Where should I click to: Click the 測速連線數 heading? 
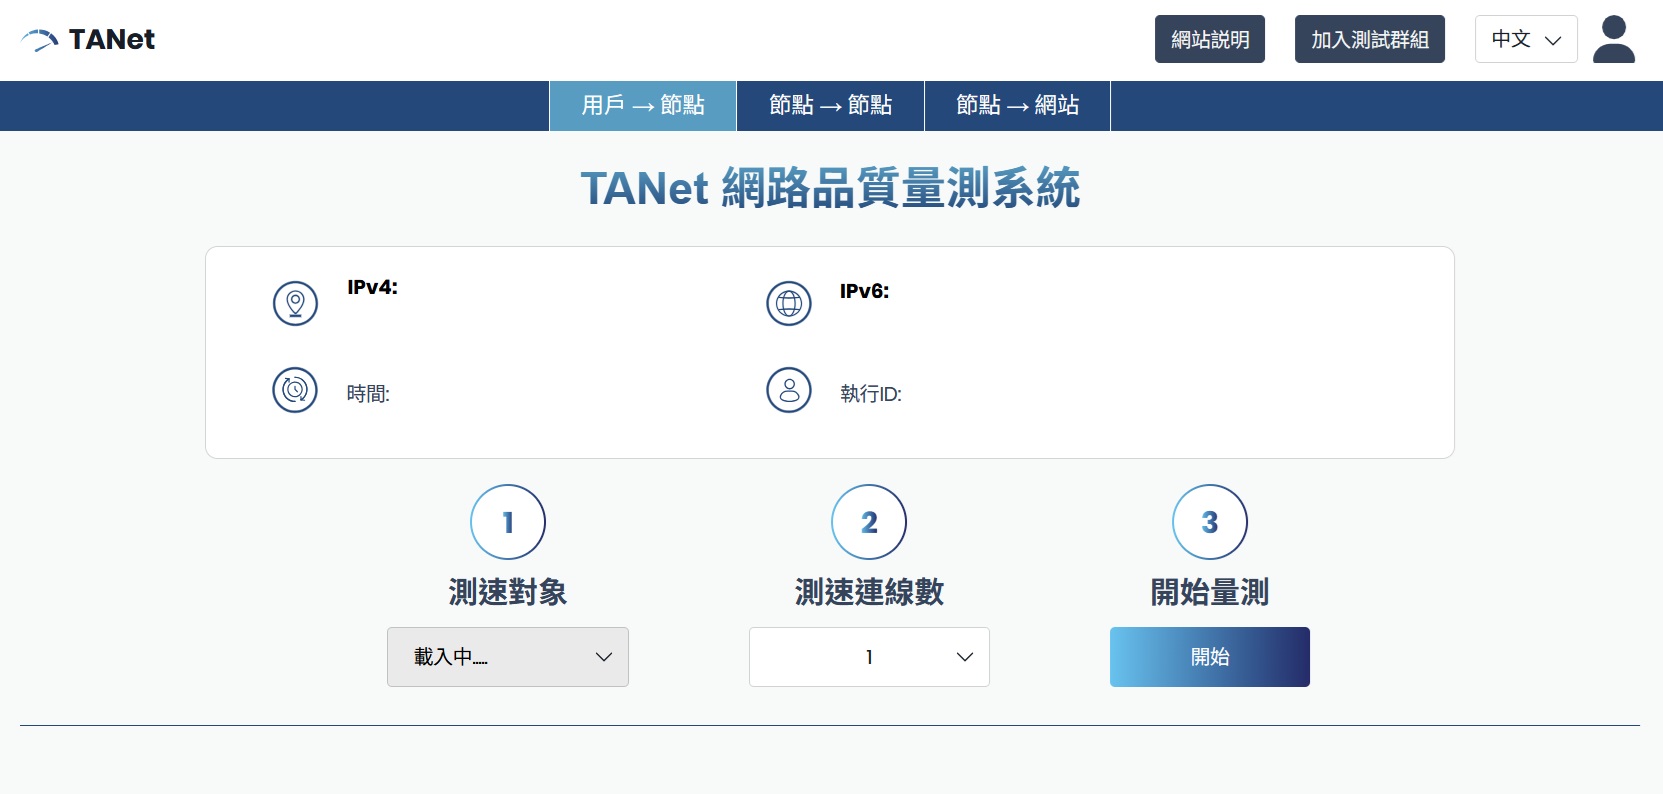click(x=869, y=592)
